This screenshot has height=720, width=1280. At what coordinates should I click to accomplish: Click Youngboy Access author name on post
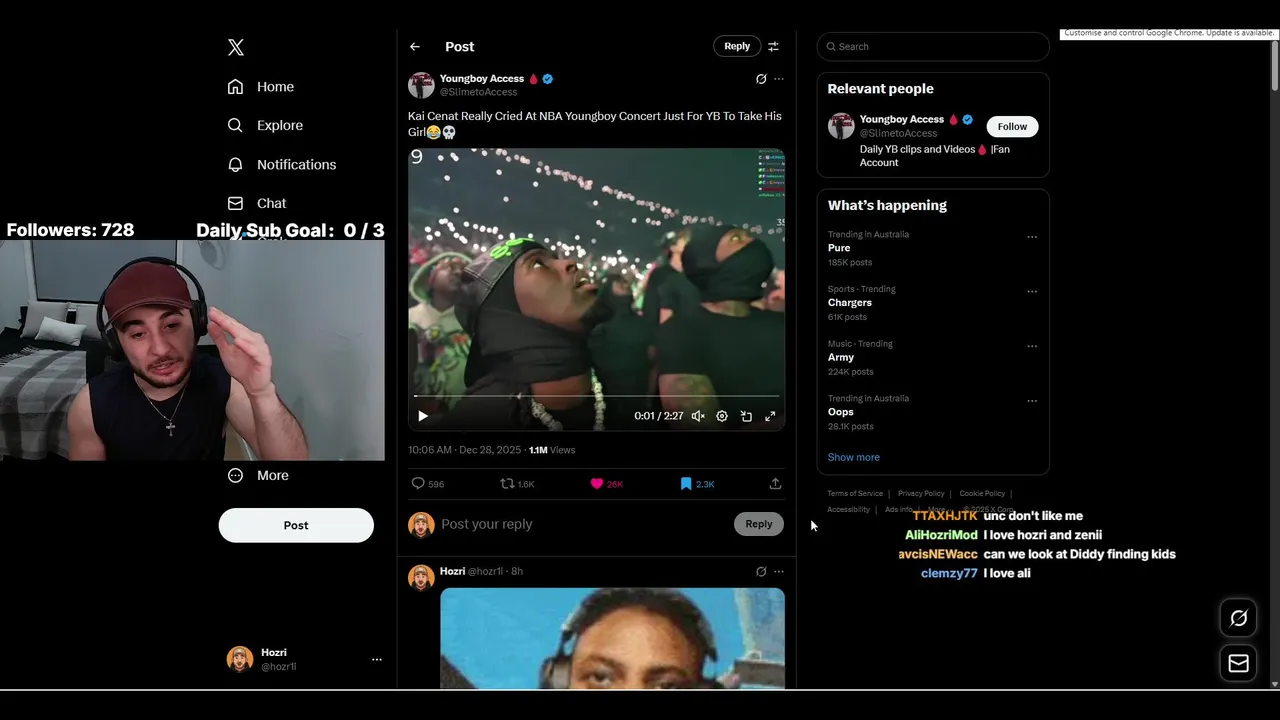pos(482,79)
